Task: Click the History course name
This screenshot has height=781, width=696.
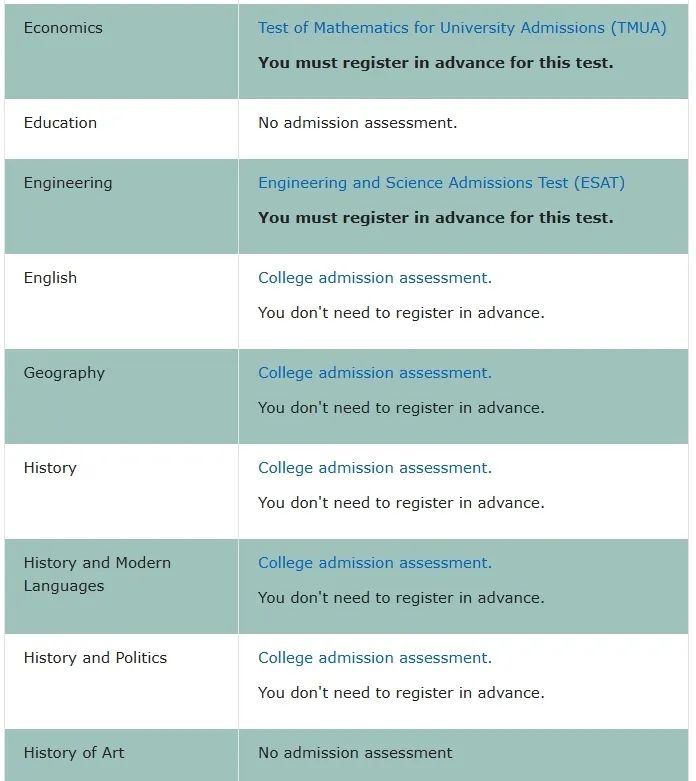Action: click(50, 468)
